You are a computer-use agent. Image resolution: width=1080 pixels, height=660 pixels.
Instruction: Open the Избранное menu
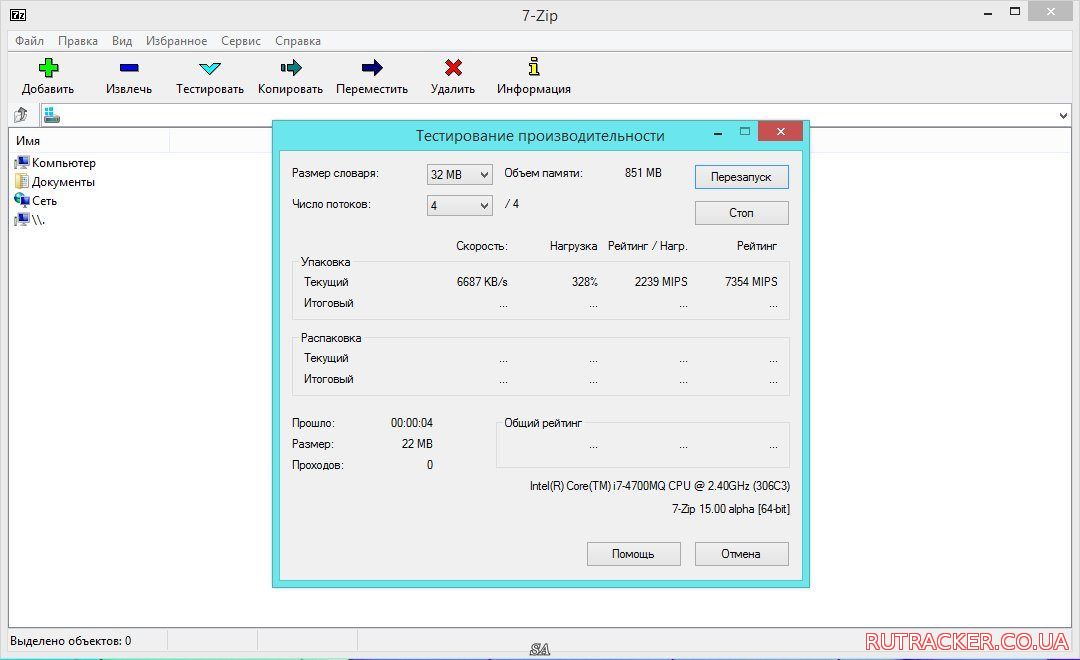coord(176,41)
